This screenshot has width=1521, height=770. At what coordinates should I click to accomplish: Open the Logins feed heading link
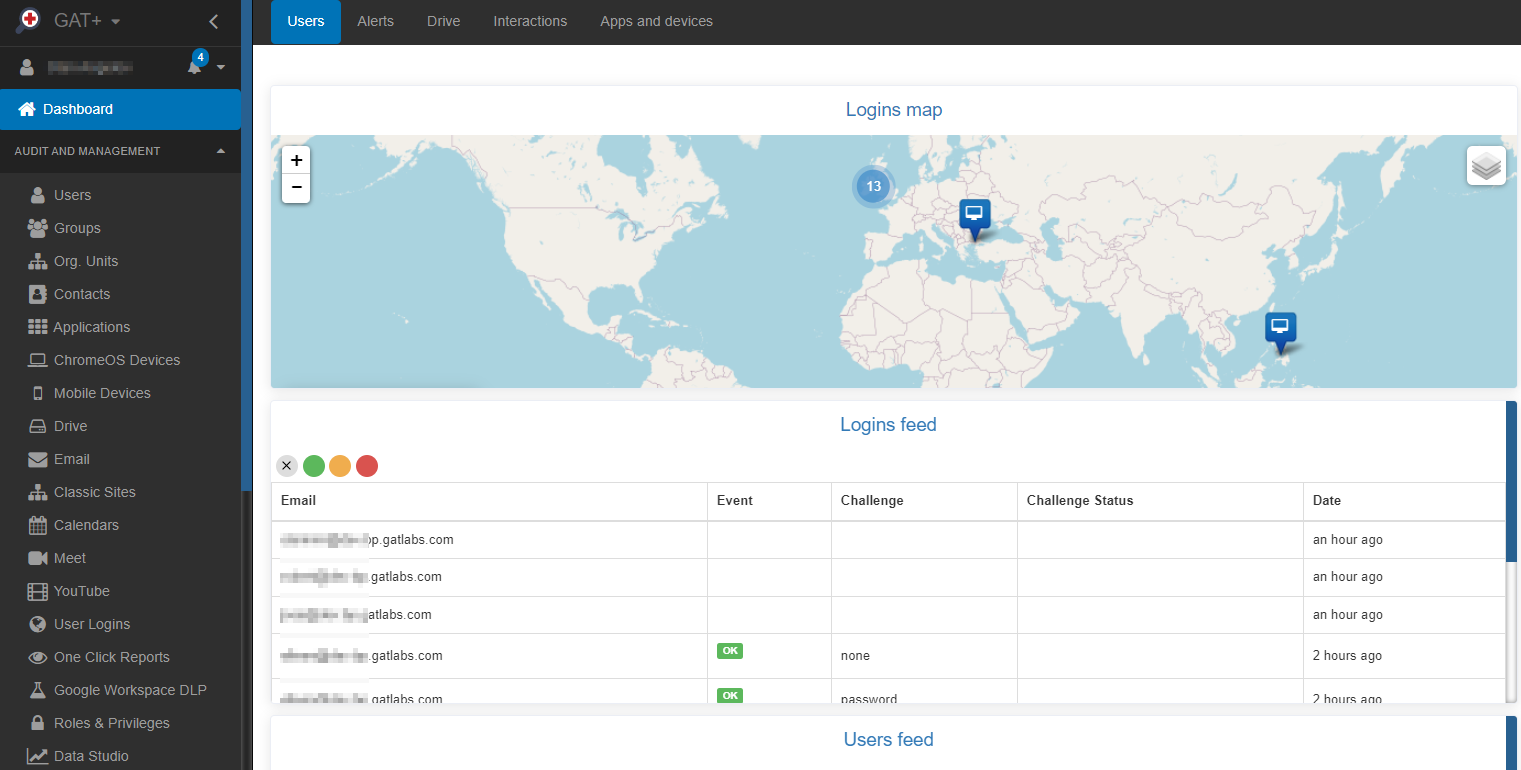pos(888,425)
